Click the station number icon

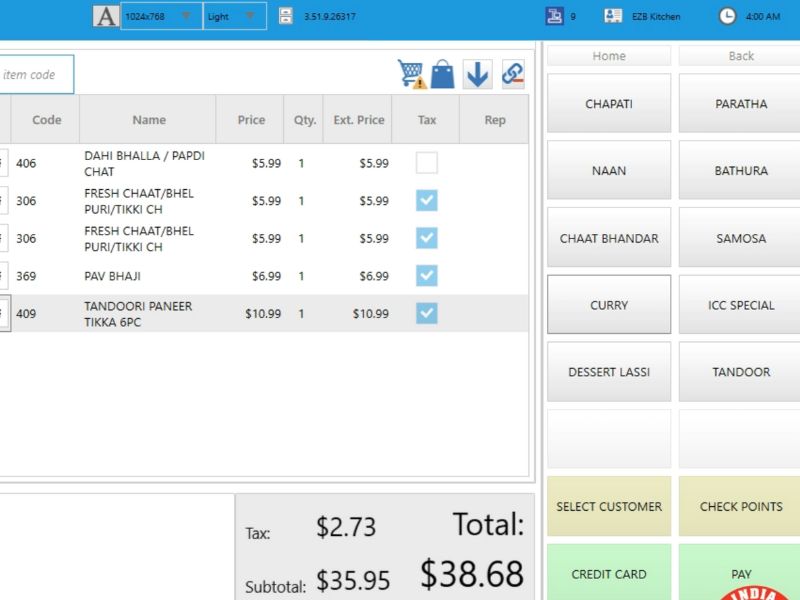(555, 16)
